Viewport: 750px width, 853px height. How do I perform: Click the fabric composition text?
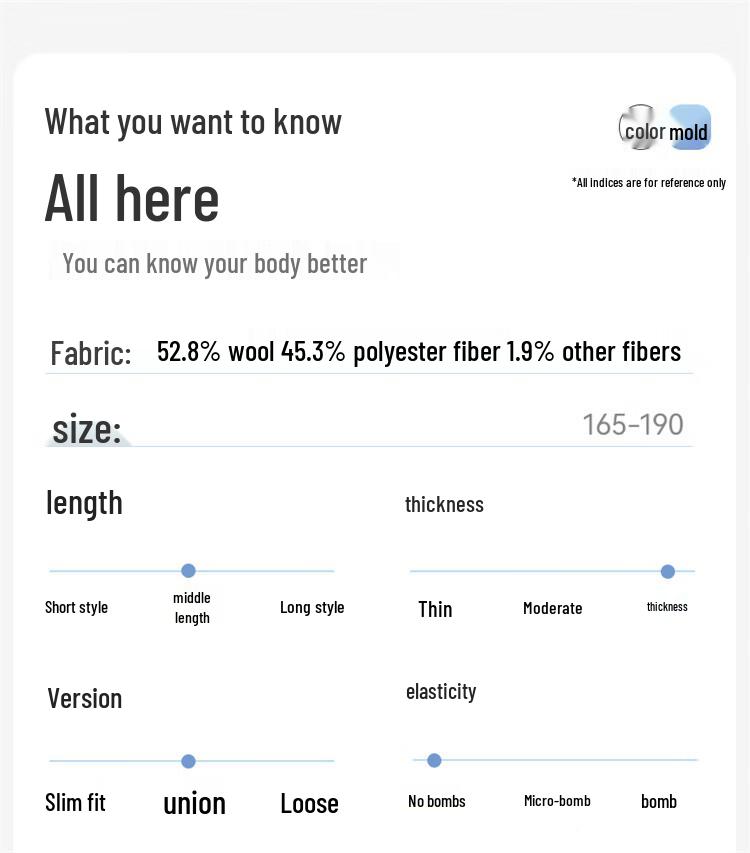(418, 351)
